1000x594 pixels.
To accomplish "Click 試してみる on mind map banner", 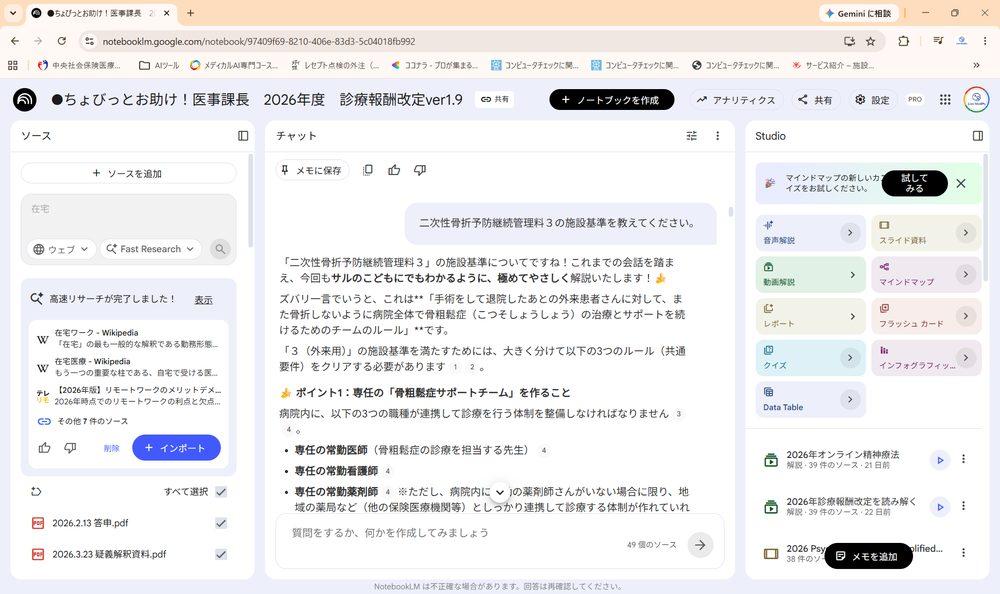I will coord(915,184).
